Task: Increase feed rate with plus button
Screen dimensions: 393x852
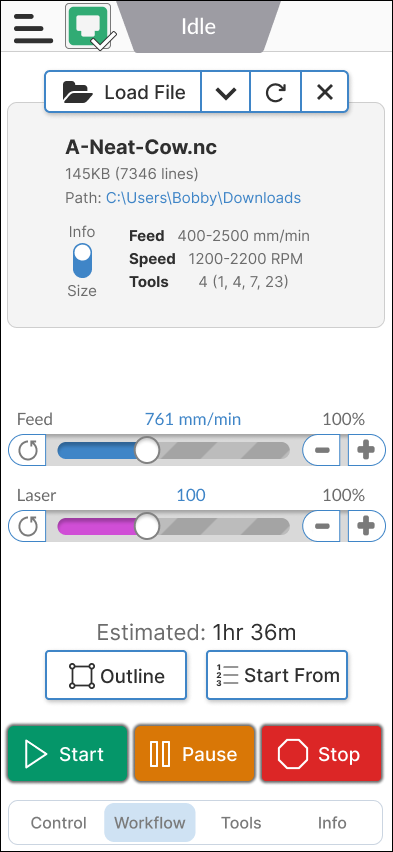Action: pyautogui.click(x=366, y=450)
